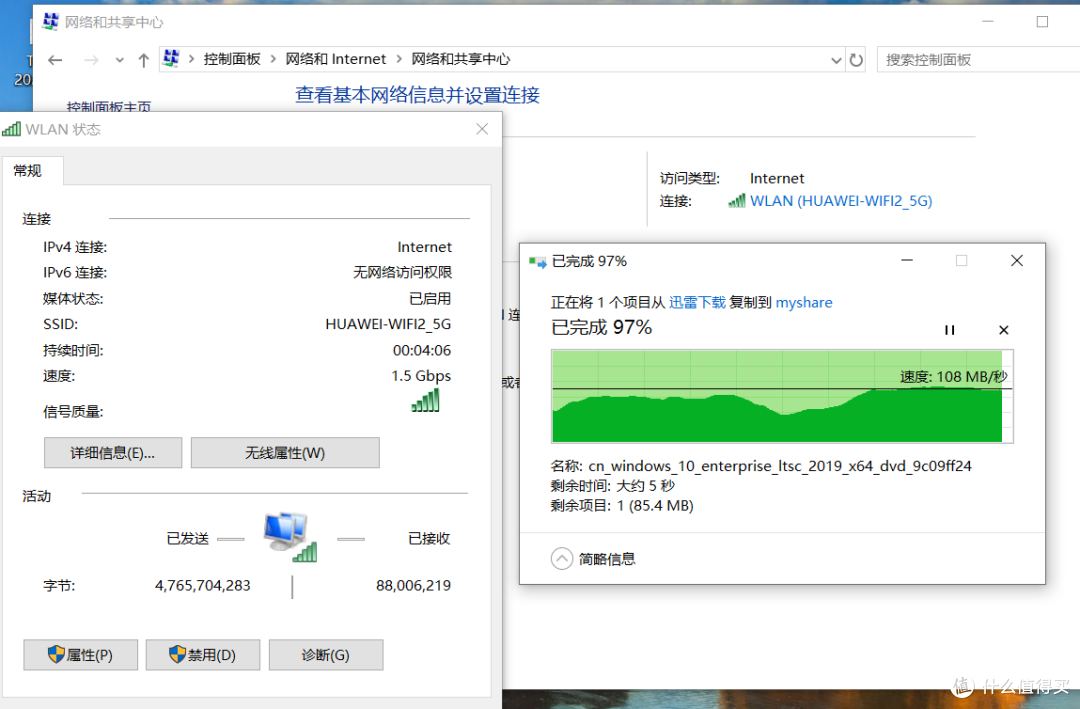Viewport: 1080px width, 709px height.
Task: Close the WLAN 状态 dialog
Action: tap(482, 129)
